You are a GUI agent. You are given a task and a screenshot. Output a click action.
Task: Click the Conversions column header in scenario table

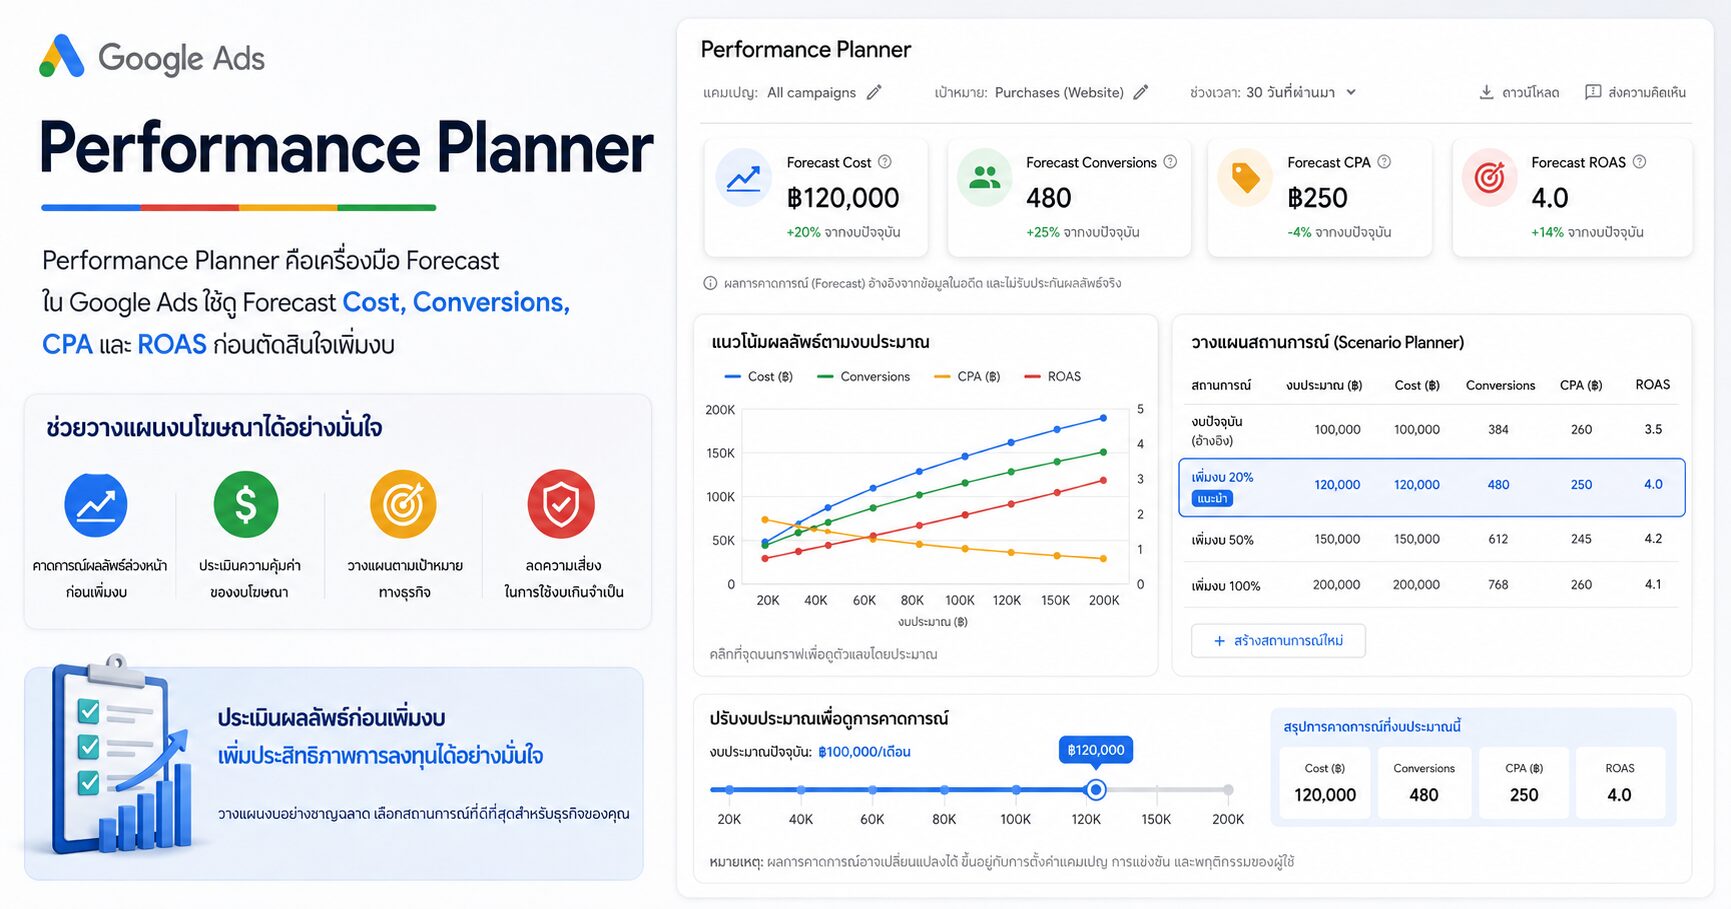[1500, 385]
